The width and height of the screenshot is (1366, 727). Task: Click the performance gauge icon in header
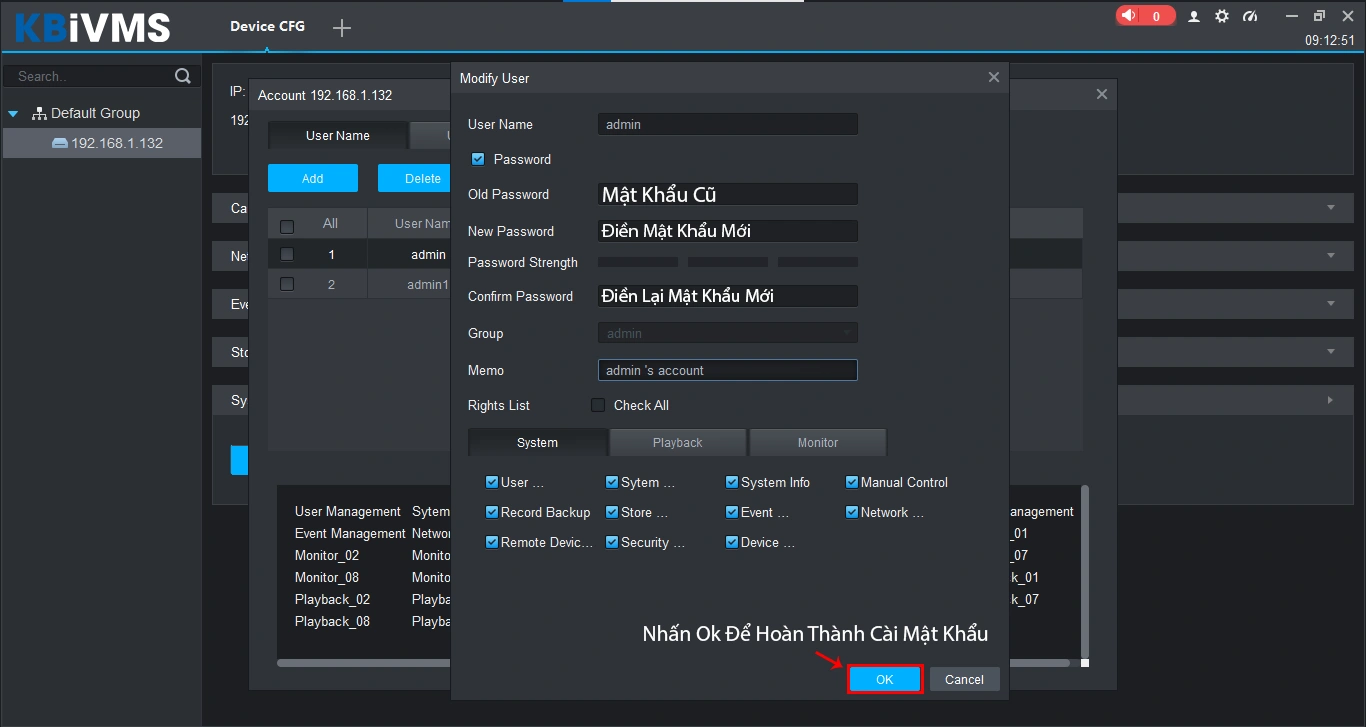(1250, 16)
